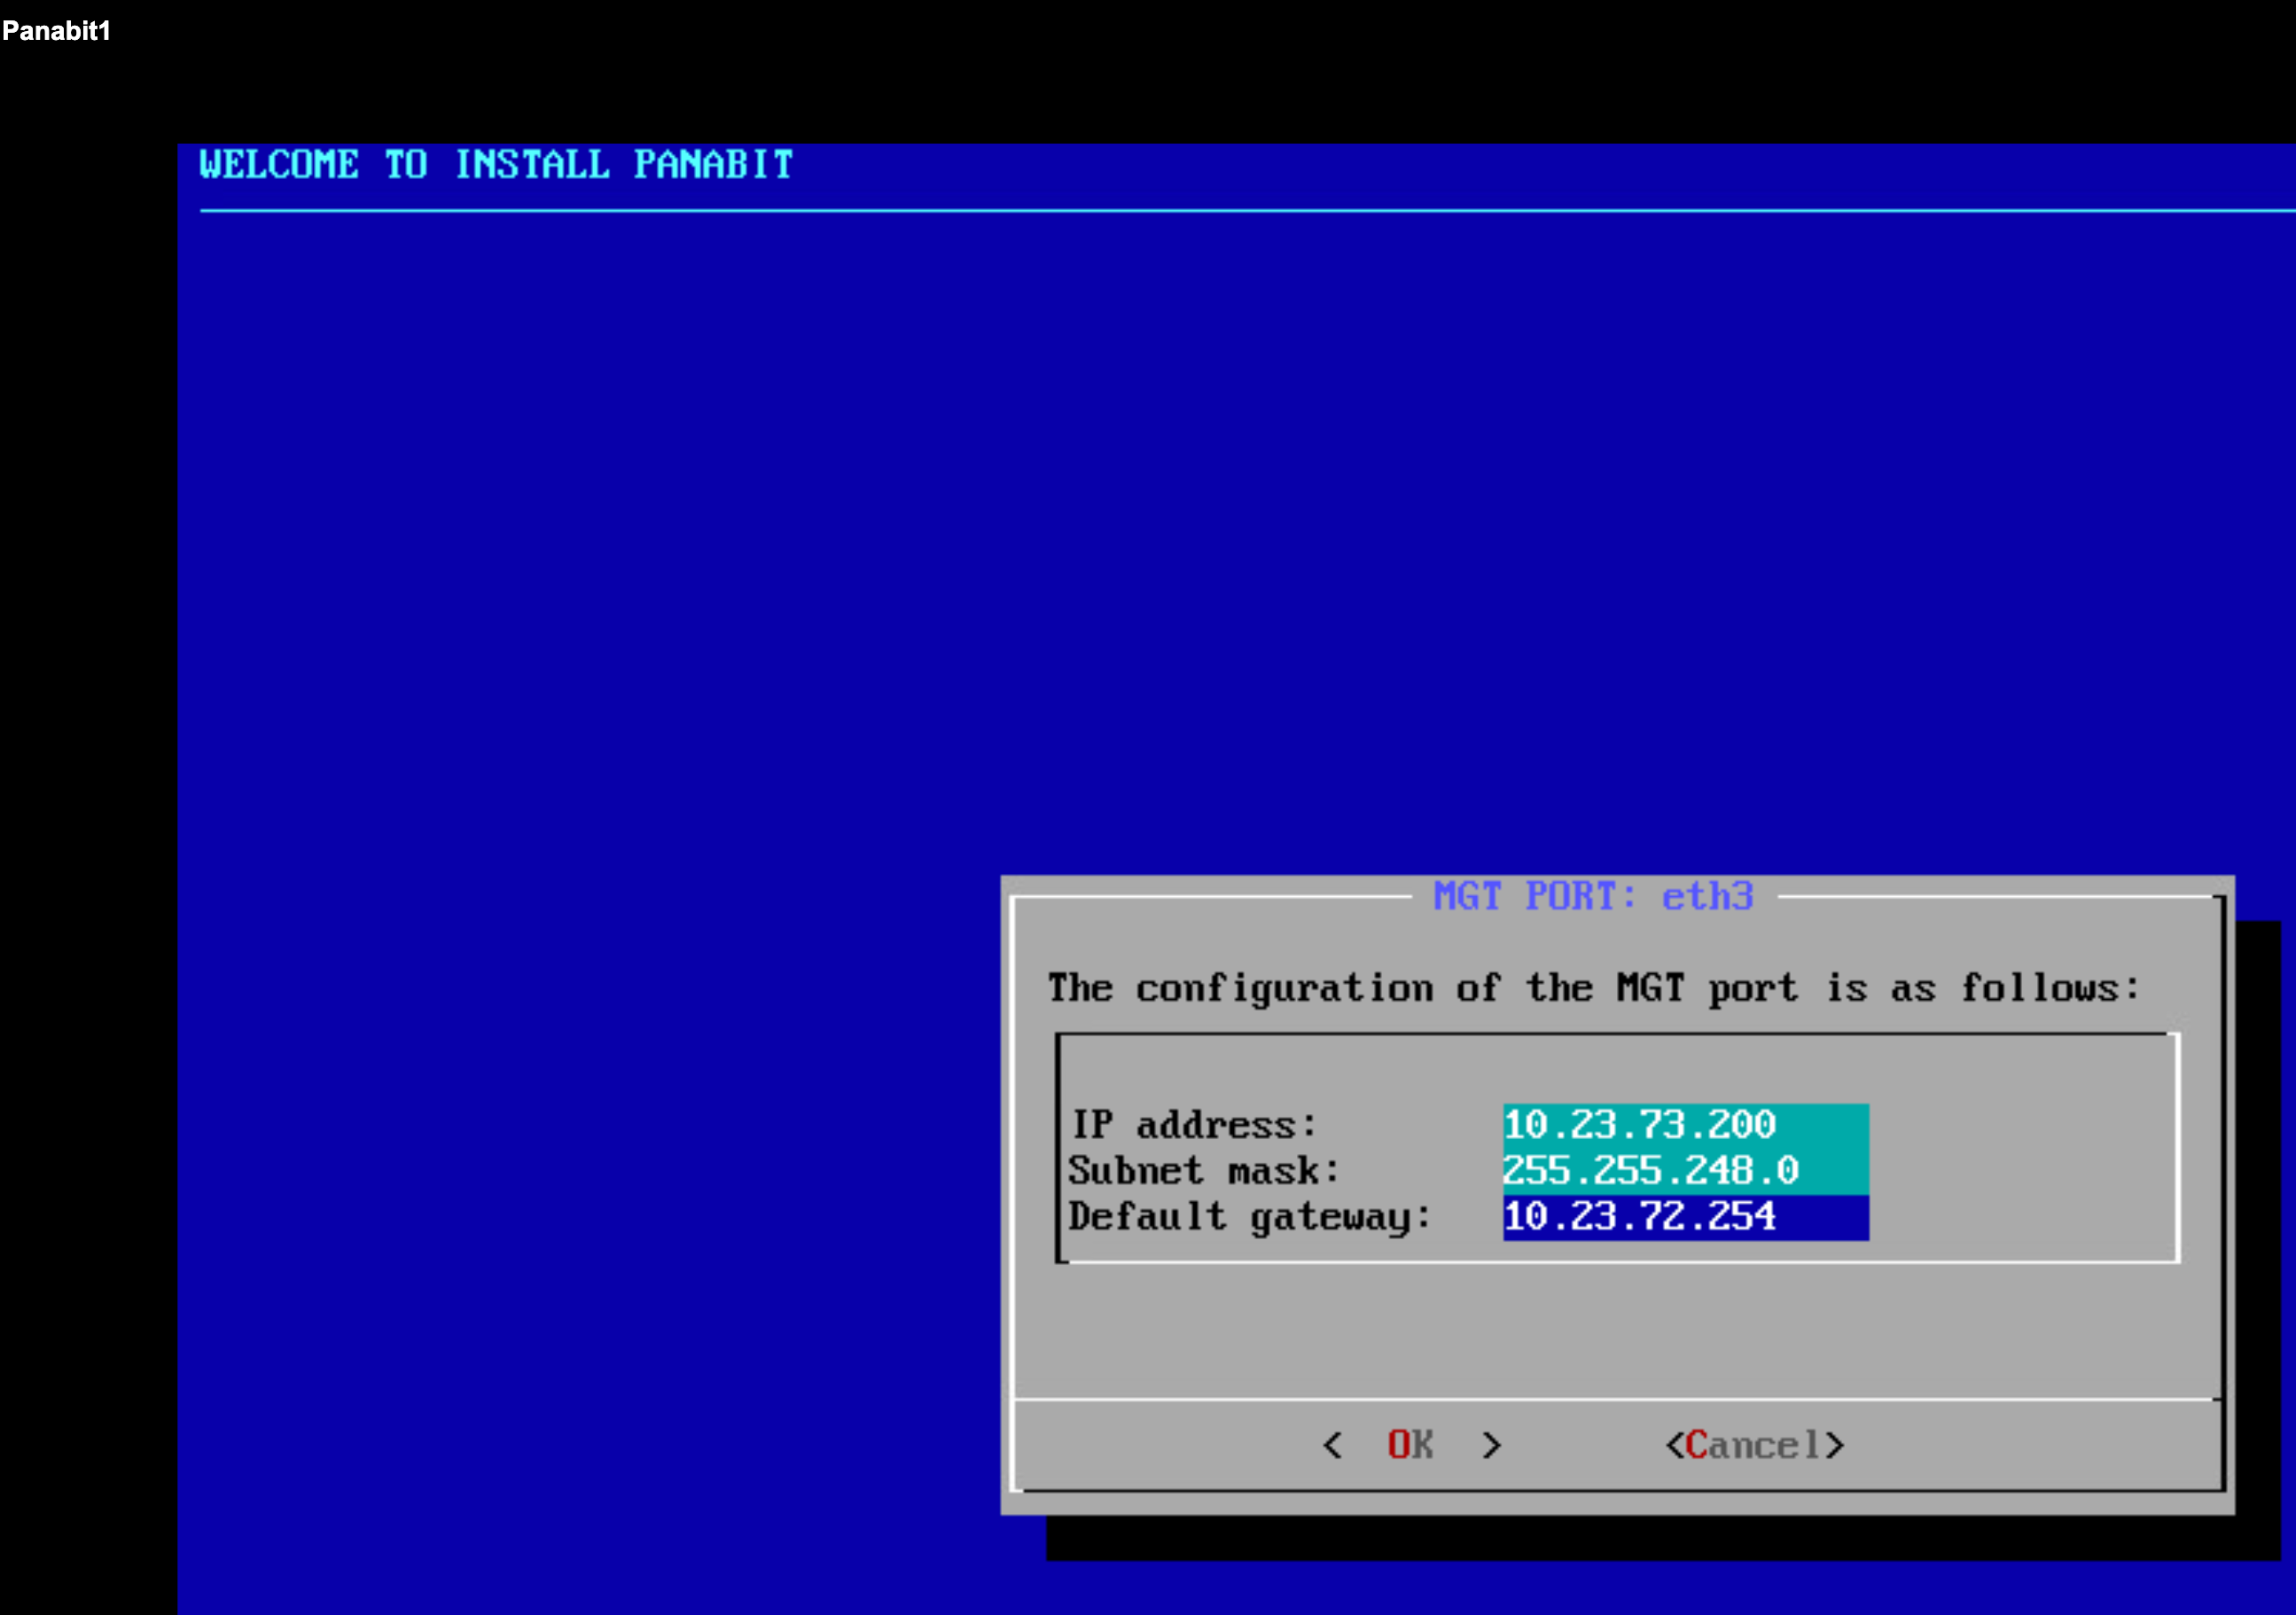The height and width of the screenshot is (1615, 2296).
Task: Click the 'IP address:' label
Action: [x=1194, y=1125]
